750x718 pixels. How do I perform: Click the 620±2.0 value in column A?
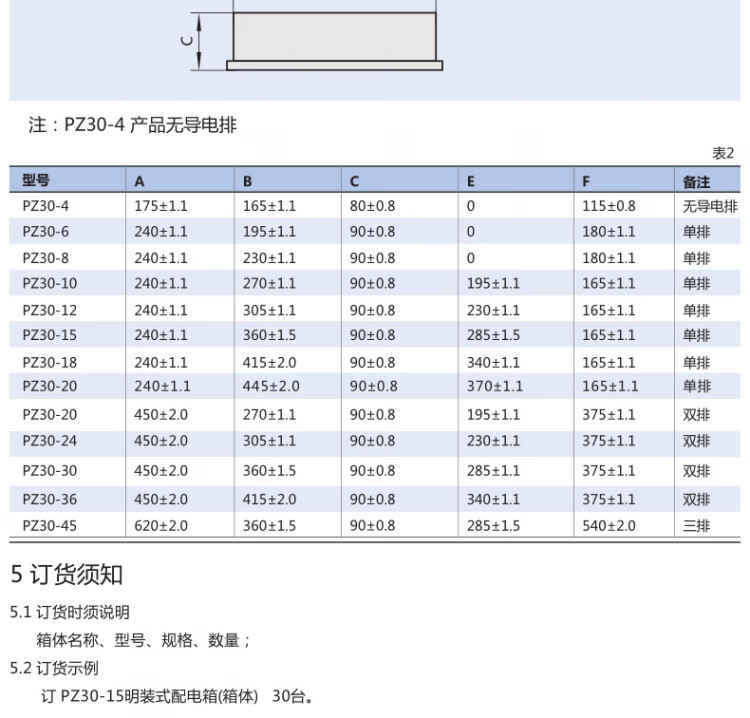[x=161, y=525]
